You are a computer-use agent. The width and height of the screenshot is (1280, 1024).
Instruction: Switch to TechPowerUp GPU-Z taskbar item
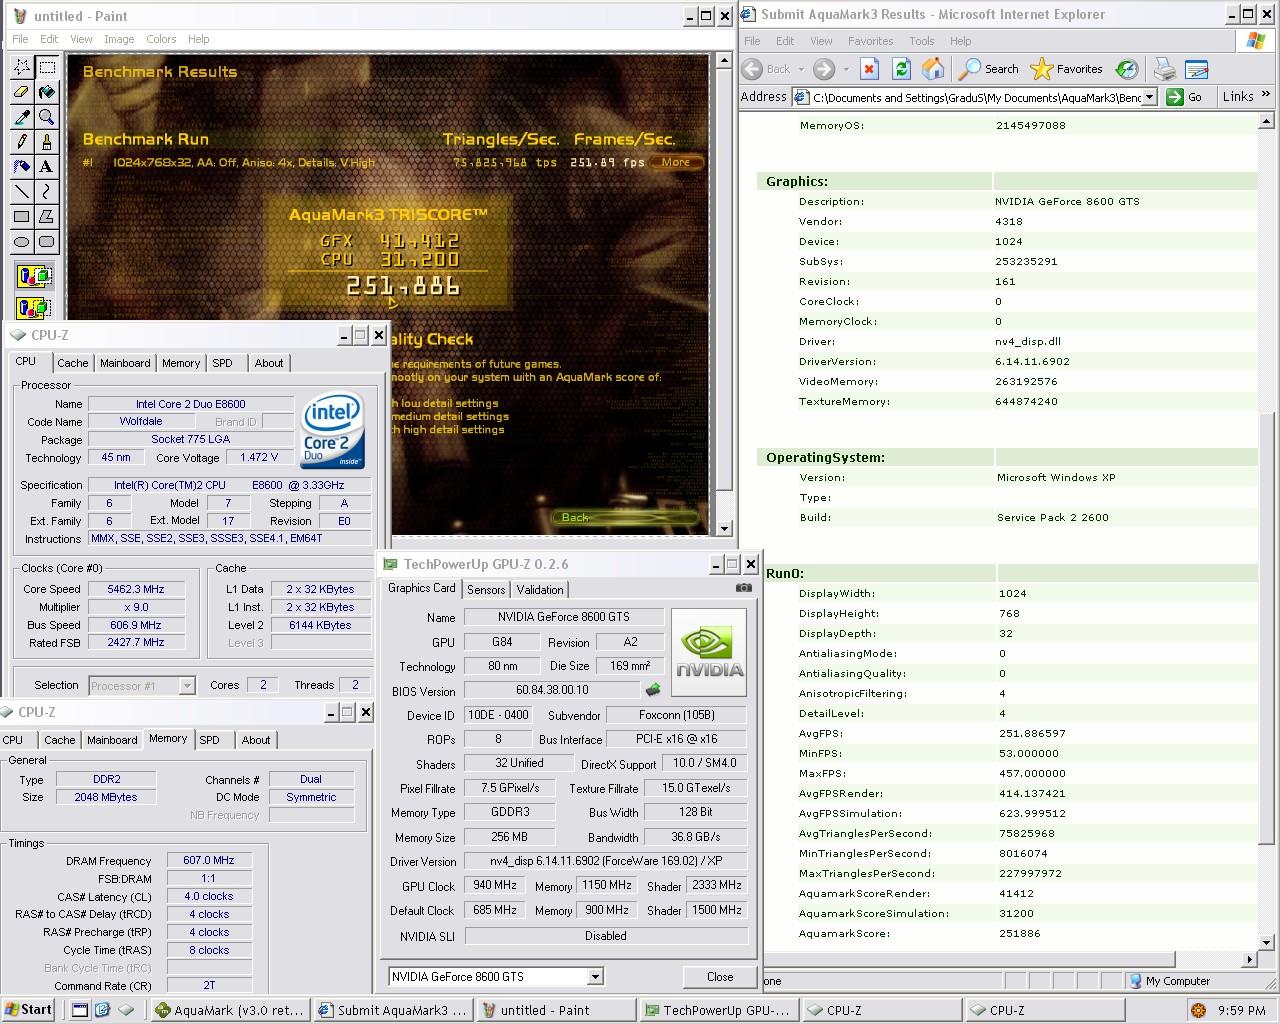coord(719,1010)
